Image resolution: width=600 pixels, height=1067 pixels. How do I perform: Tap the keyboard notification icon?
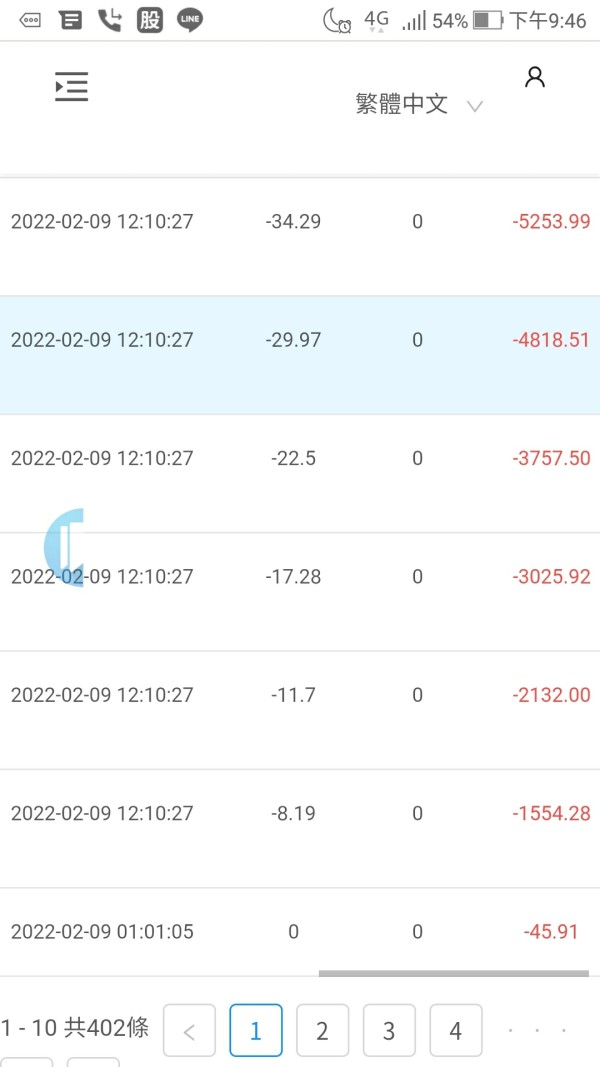coord(31,20)
